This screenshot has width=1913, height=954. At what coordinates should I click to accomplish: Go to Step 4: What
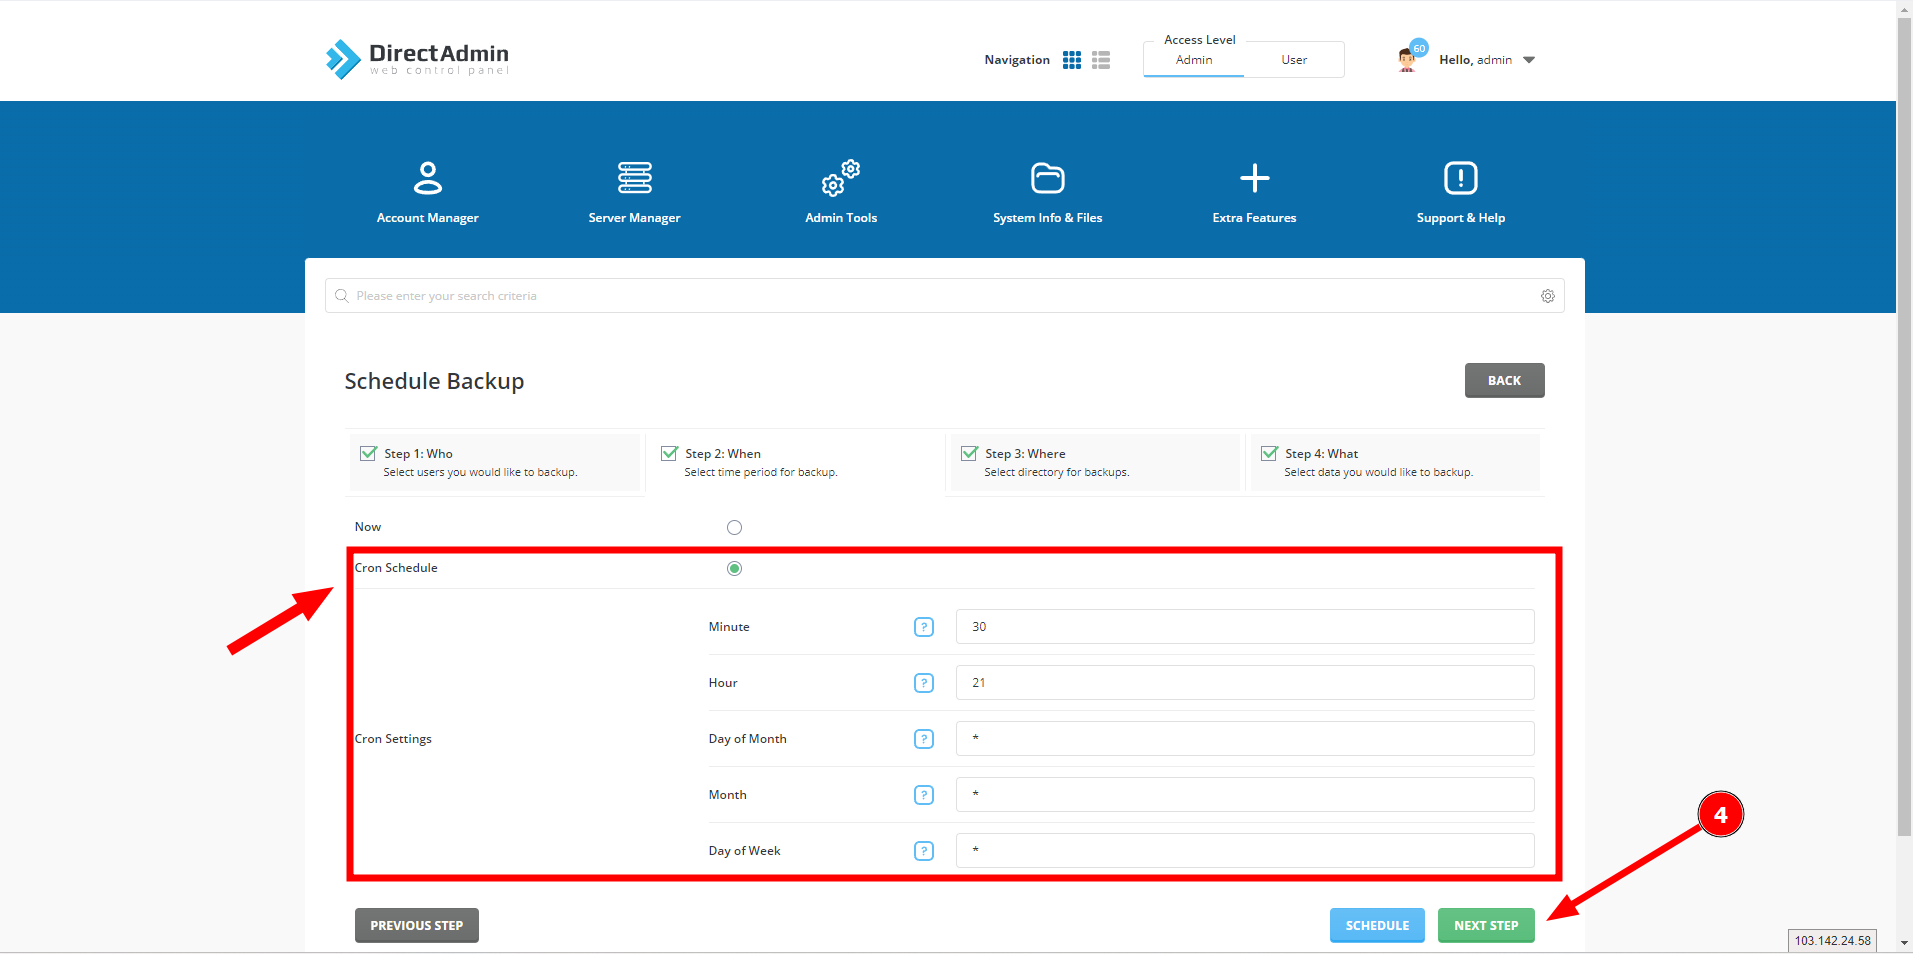[x=1395, y=462]
